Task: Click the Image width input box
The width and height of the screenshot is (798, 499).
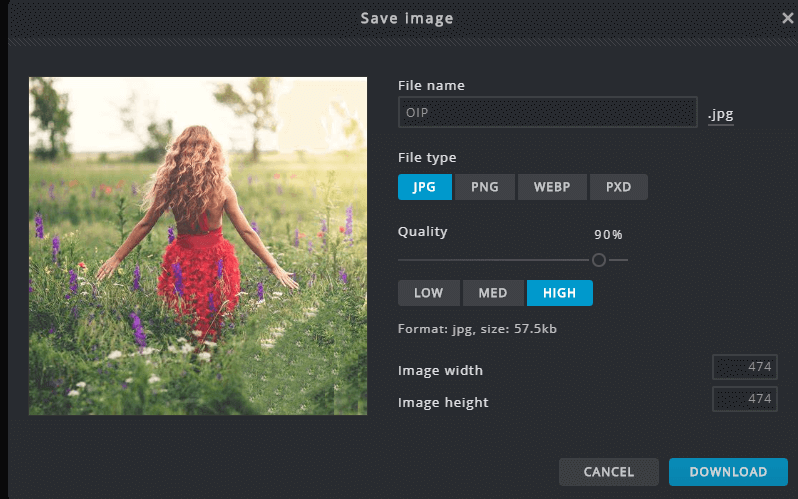Action: tap(744, 367)
